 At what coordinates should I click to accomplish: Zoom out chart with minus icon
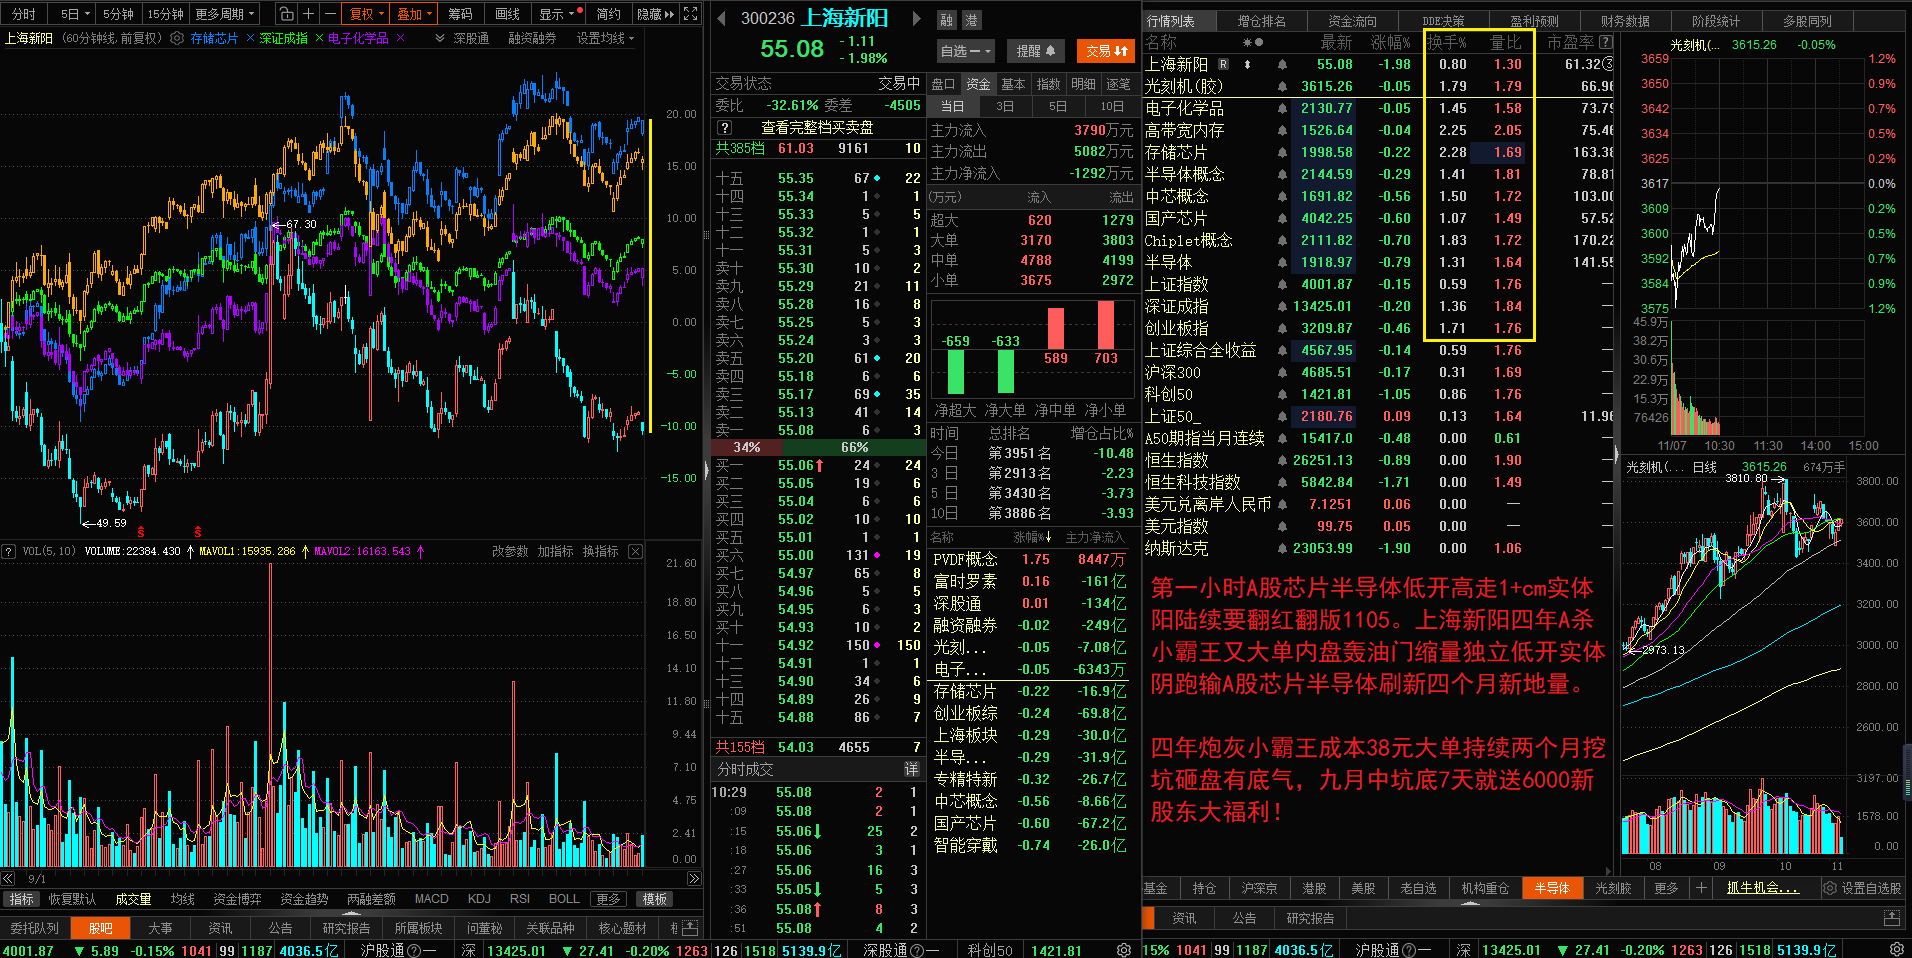[329, 14]
